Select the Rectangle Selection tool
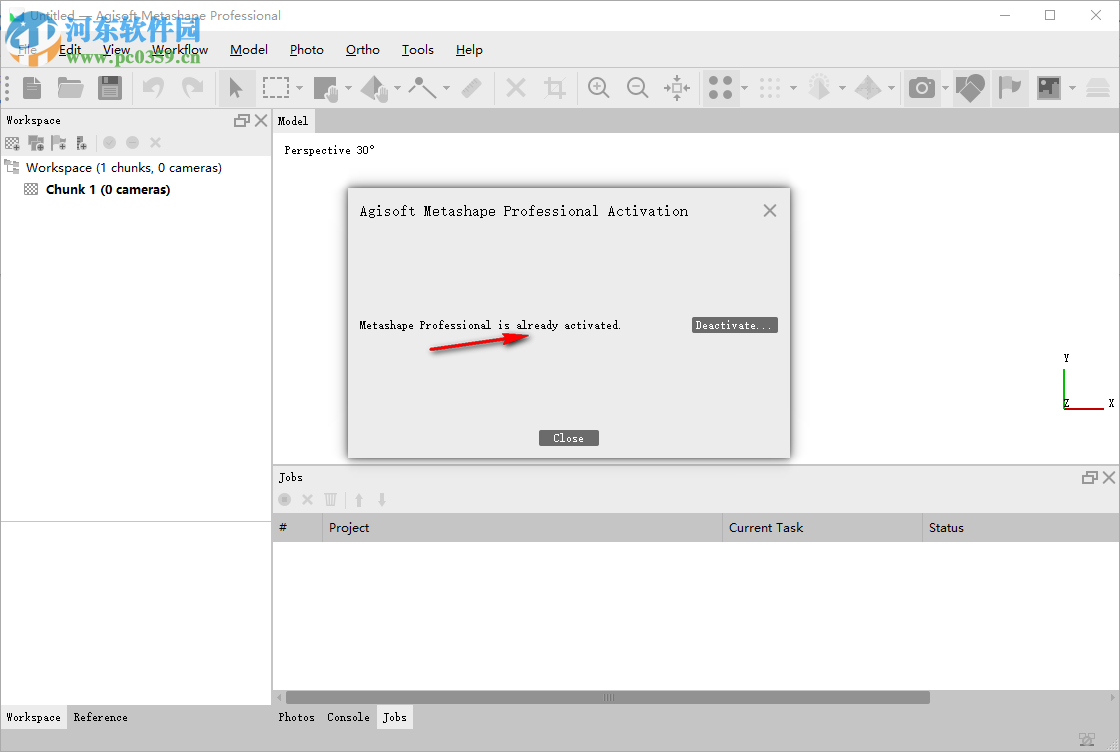Image resolution: width=1120 pixels, height=752 pixels. (x=275, y=87)
